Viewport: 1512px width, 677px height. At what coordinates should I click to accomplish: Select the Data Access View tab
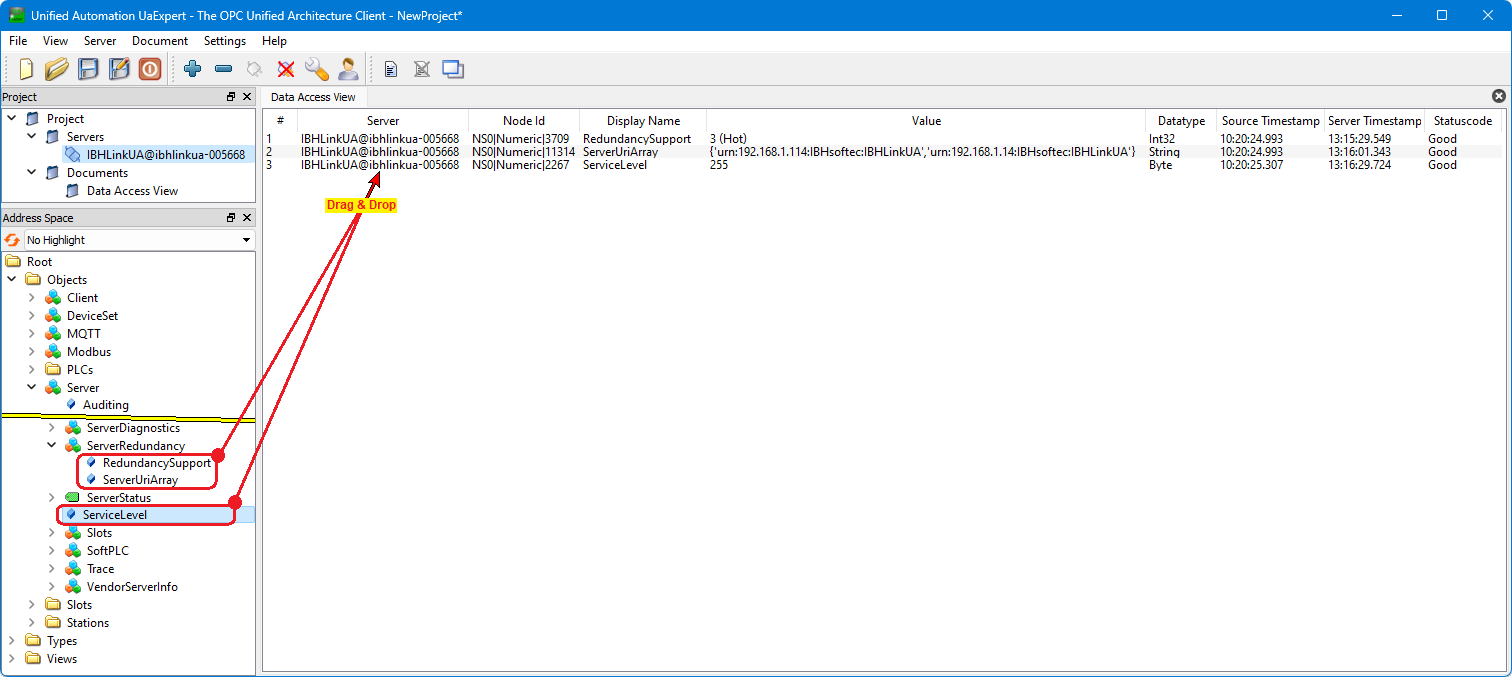click(313, 97)
